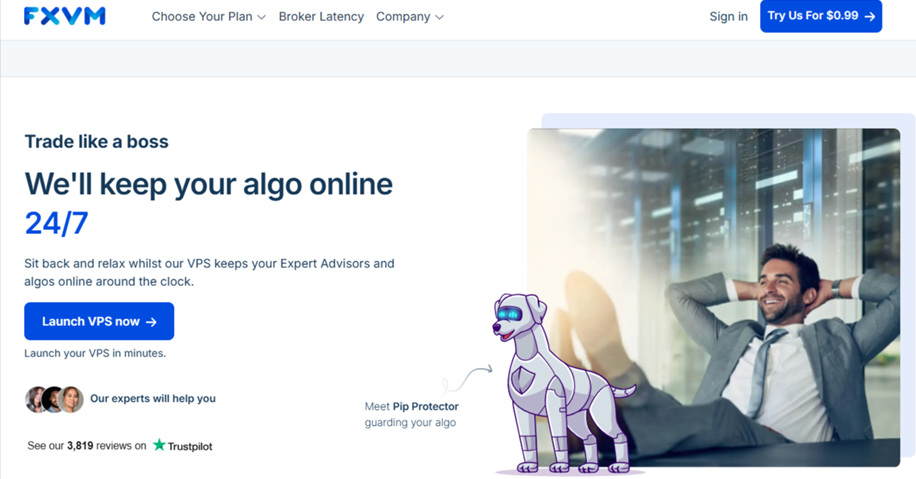The image size is (916, 479).
Task: Click the Trustpilot text link
Action: 190,446
